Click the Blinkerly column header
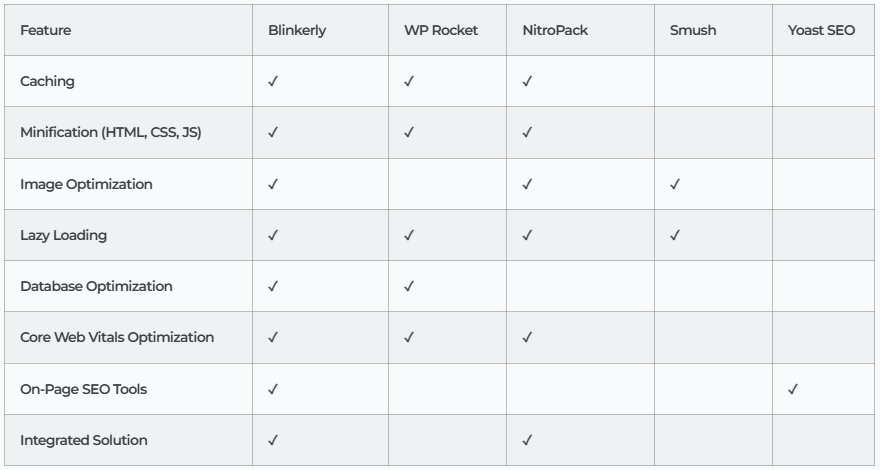This screenshot has height=470, width=880. (297, 31)
